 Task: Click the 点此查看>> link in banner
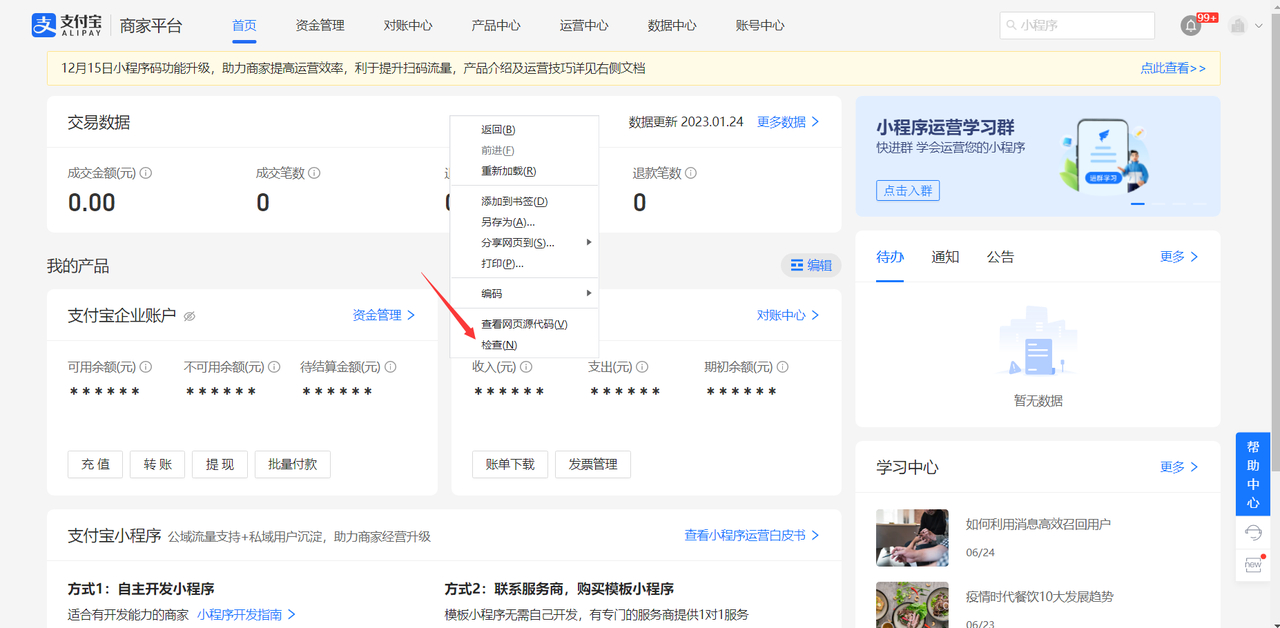click(1173, 68)
